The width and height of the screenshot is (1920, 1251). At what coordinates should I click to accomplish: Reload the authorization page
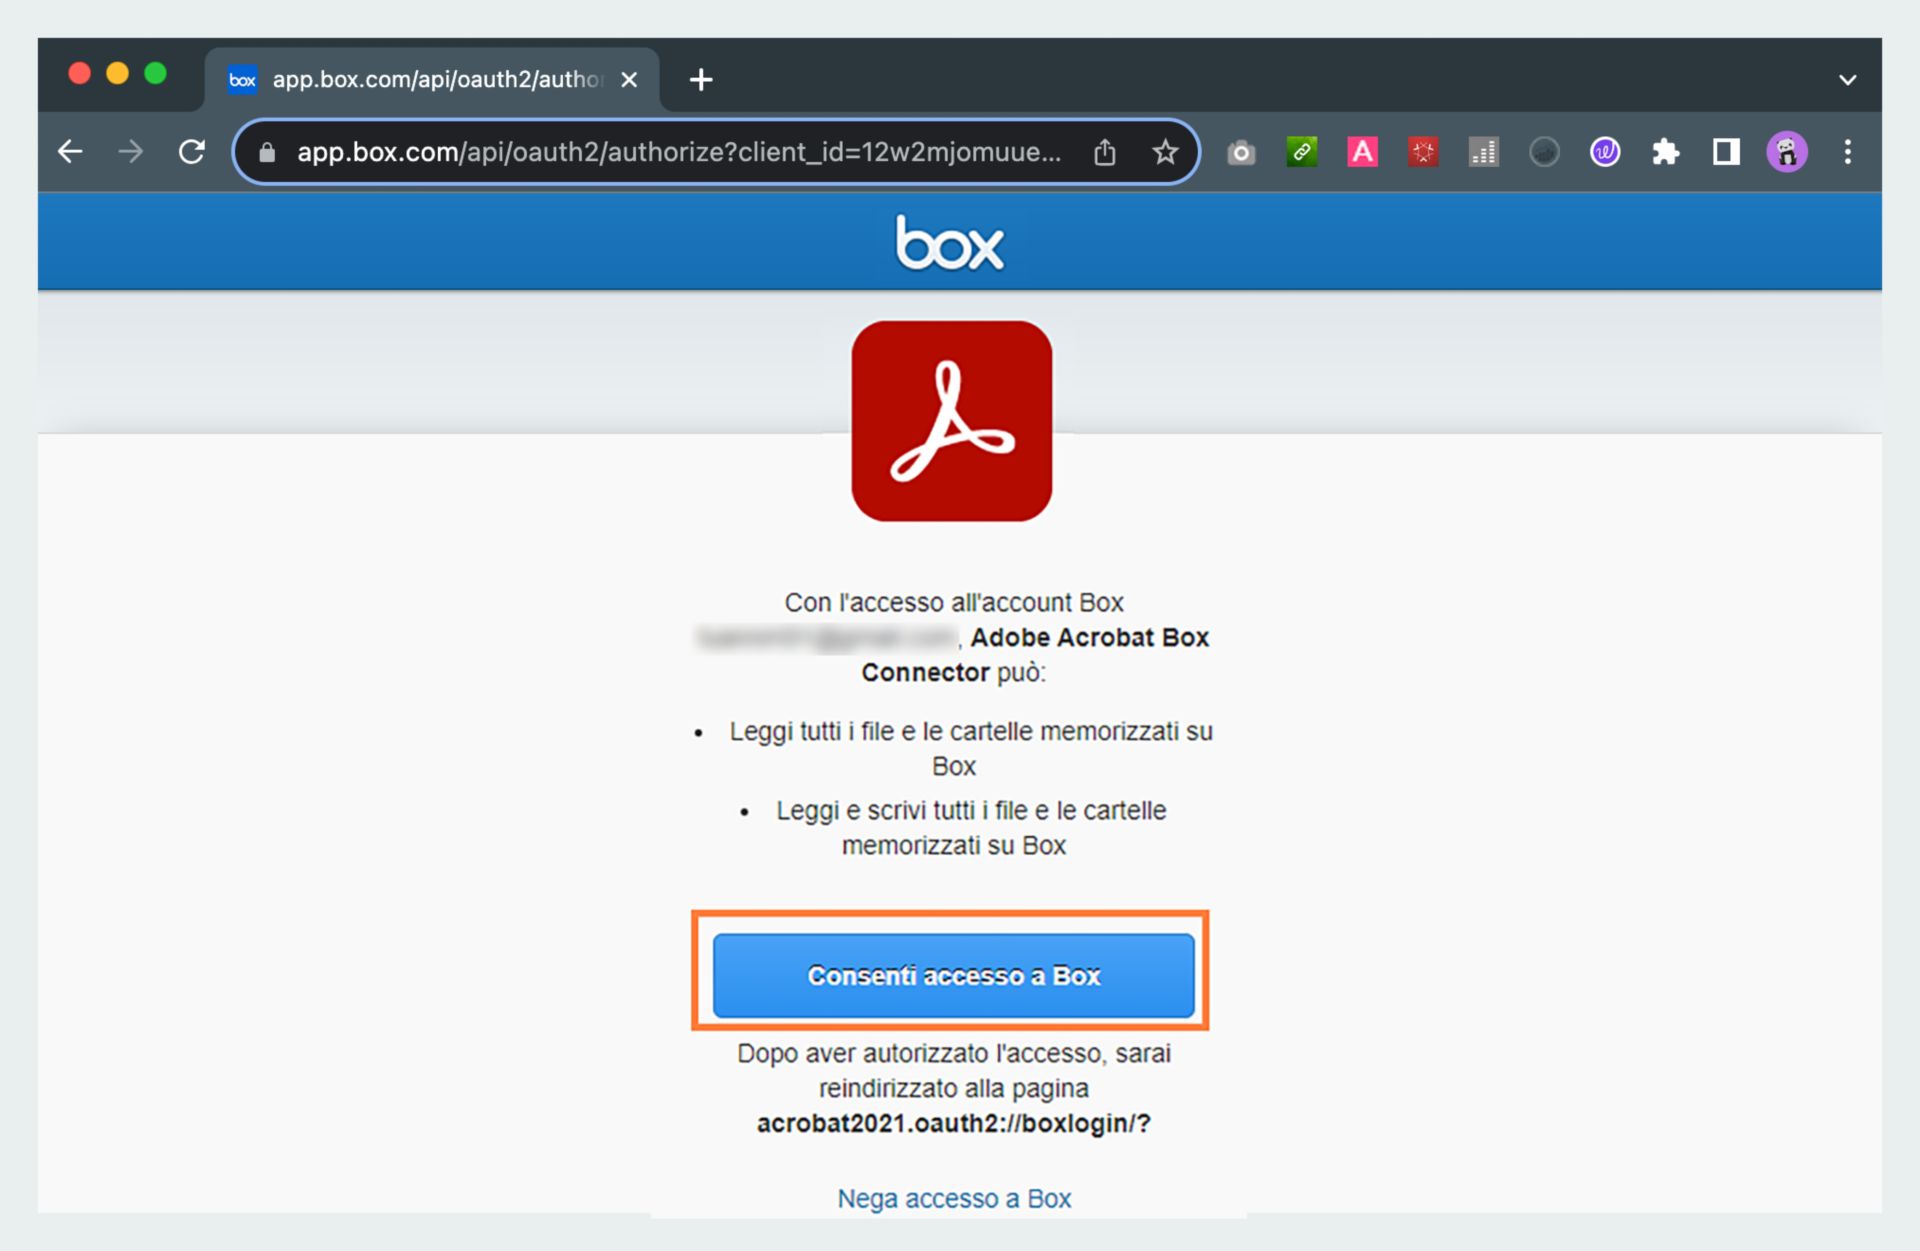pyautogui.click(x=192, y=152)
